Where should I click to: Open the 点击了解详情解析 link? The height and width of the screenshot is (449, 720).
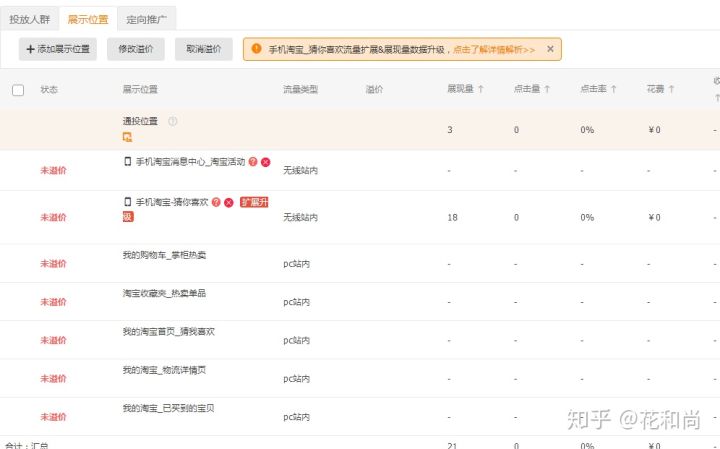click(494, 49)
